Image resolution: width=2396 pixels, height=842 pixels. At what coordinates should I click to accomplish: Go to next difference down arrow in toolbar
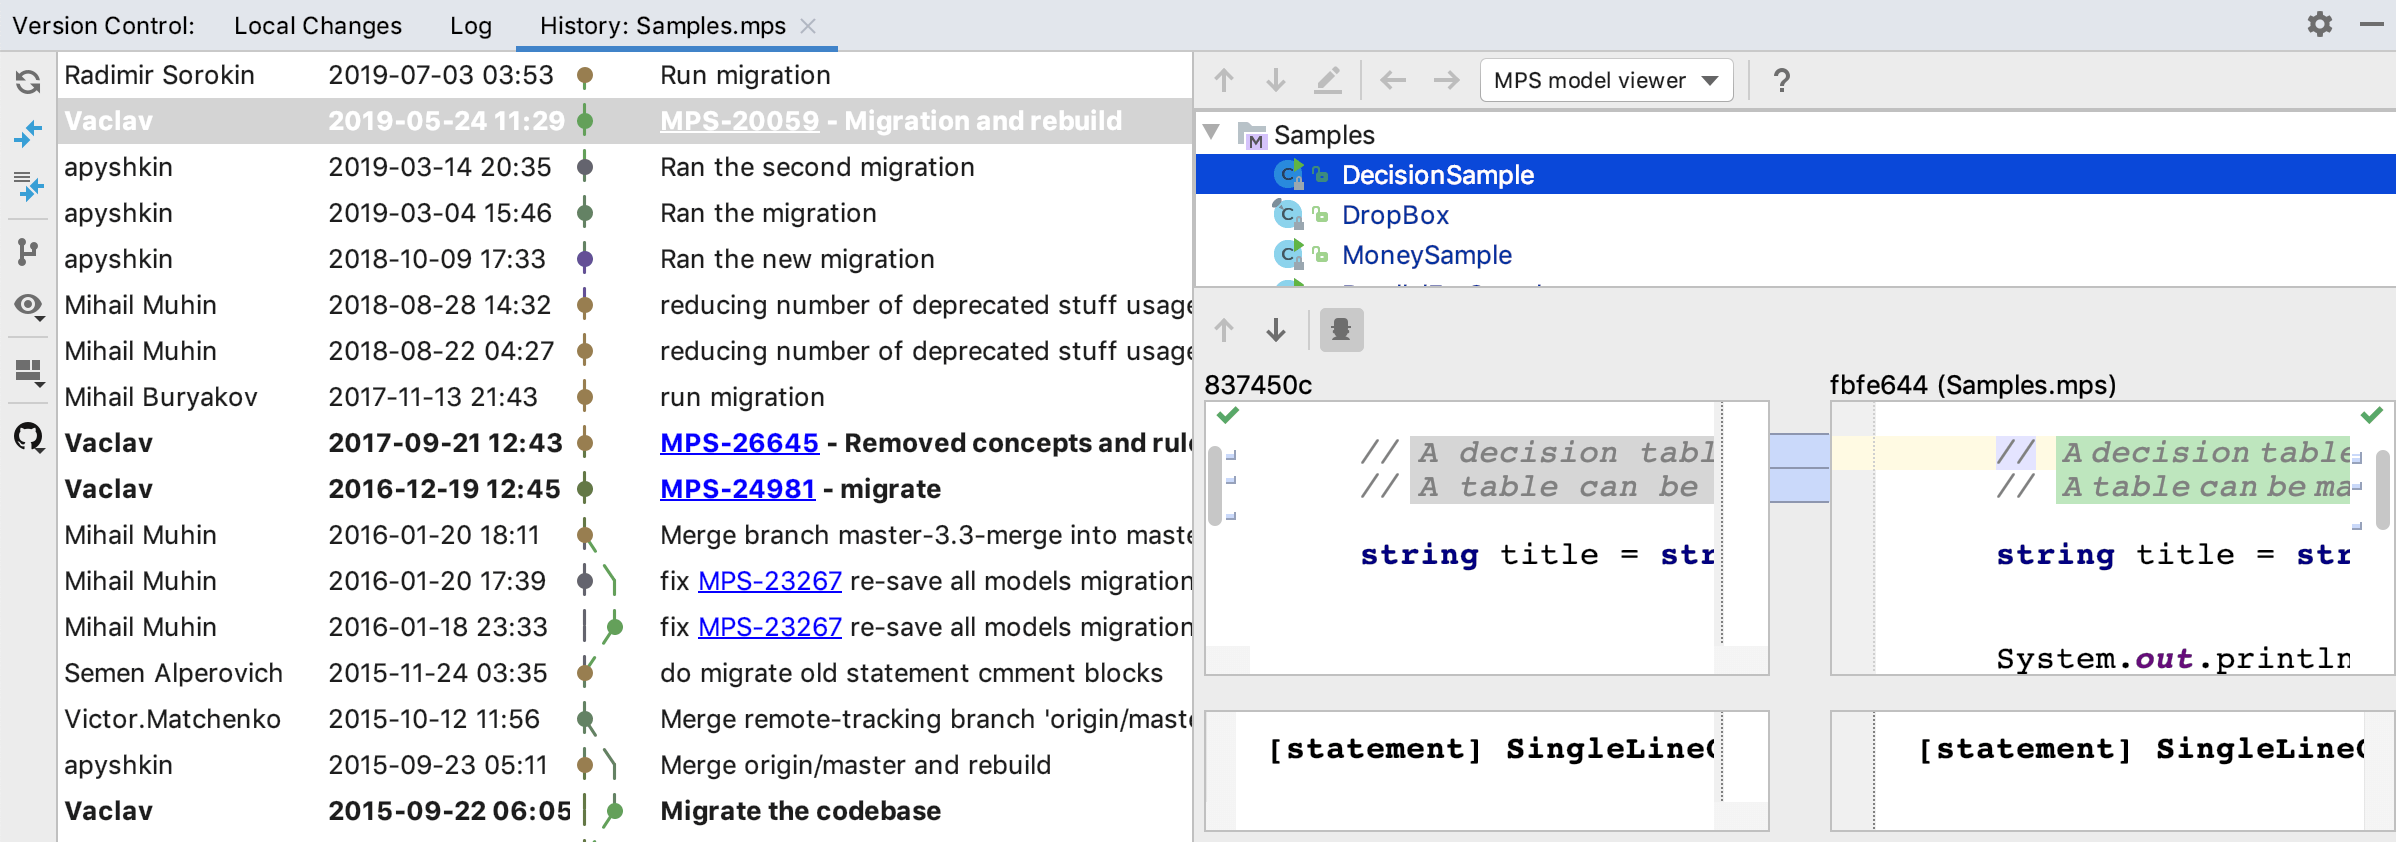(x=1275, y=80)
